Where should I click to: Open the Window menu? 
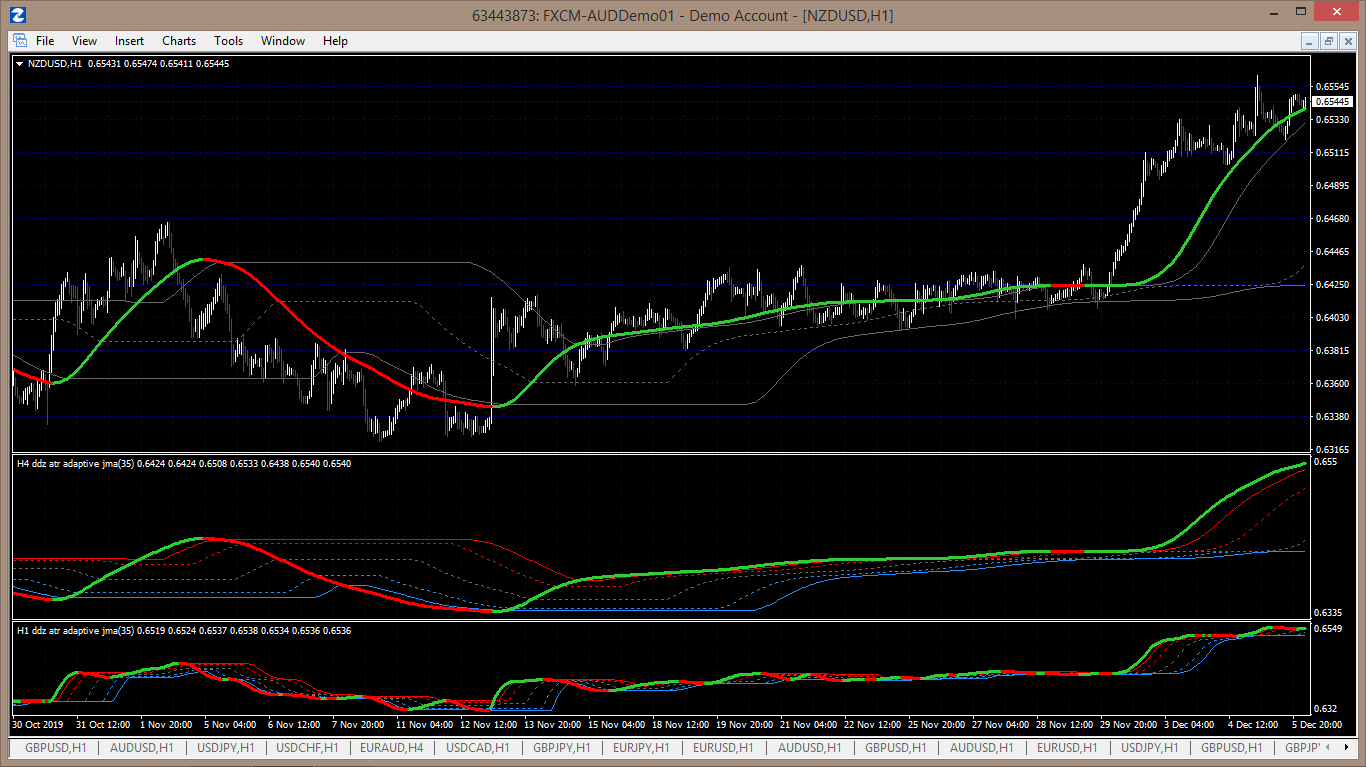(x=283, y=41)
